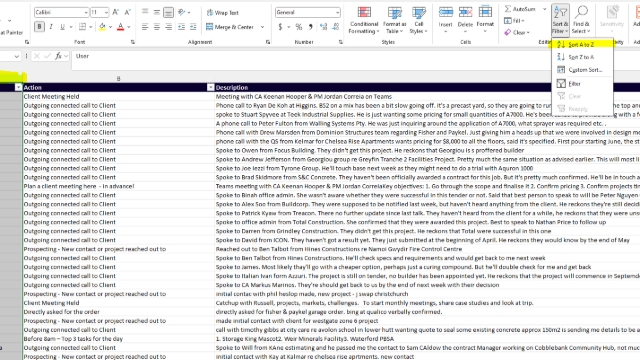
Task: Apply Percent Style
Action: (x=299, y=27)
